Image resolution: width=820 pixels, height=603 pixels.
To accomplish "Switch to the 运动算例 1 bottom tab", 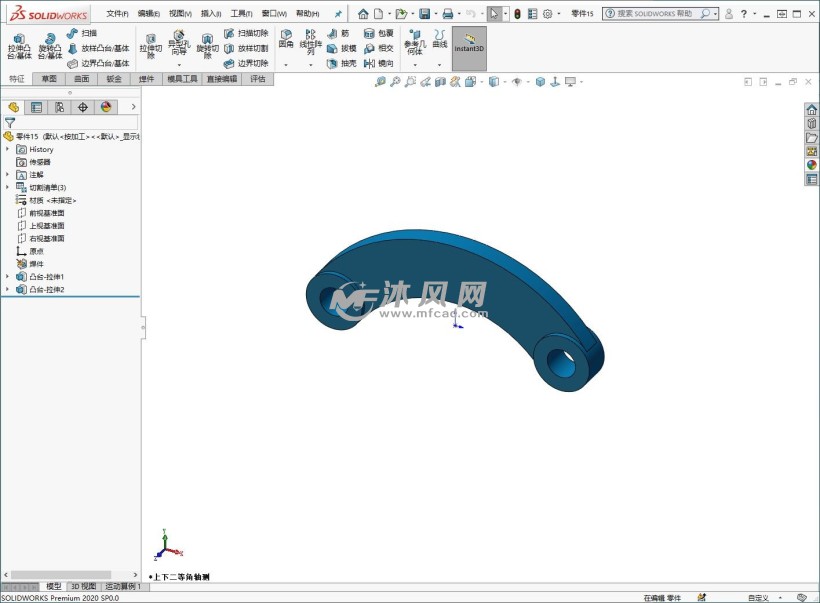I will point(123,587).
